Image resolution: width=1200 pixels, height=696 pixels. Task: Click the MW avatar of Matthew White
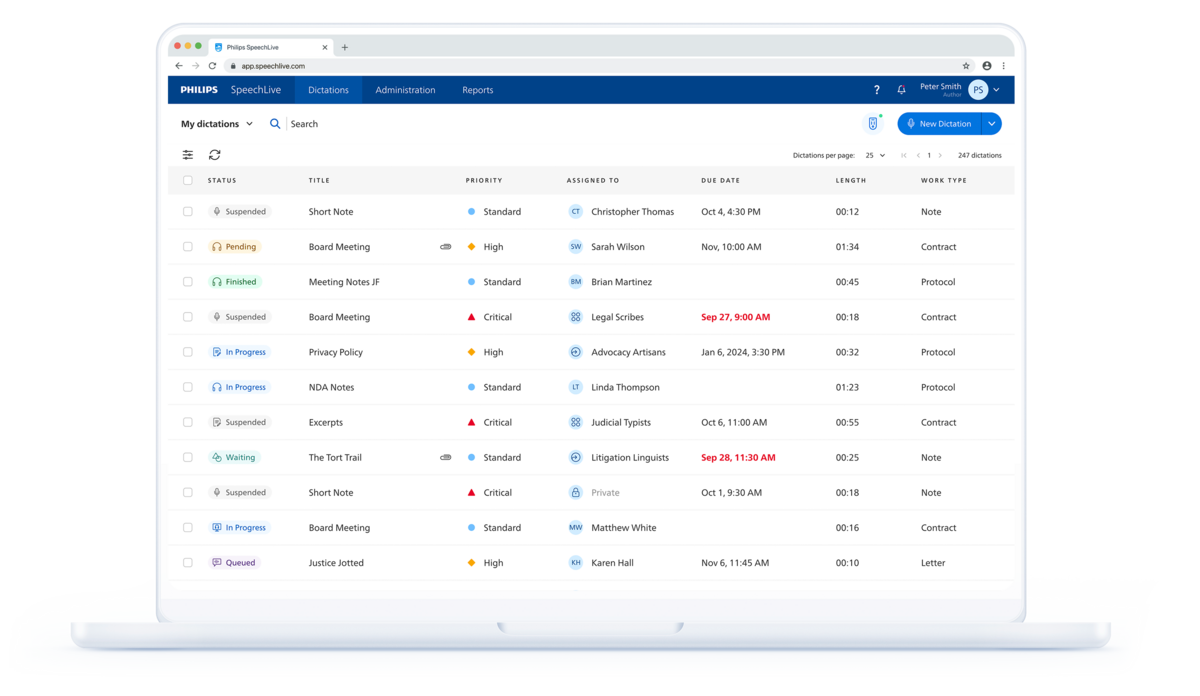click(x=576, y=527)
